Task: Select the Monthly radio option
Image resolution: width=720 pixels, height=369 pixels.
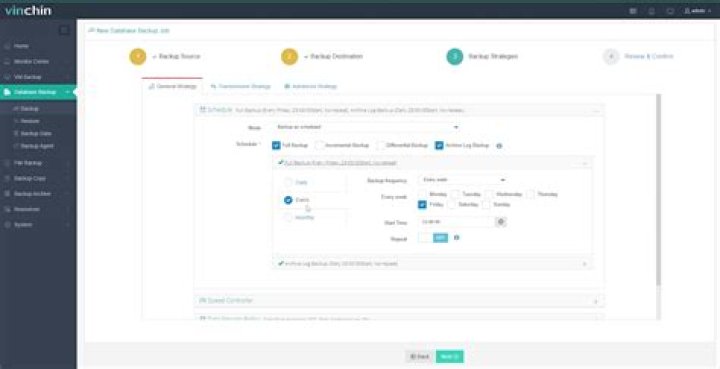Action: coord(288,218)
